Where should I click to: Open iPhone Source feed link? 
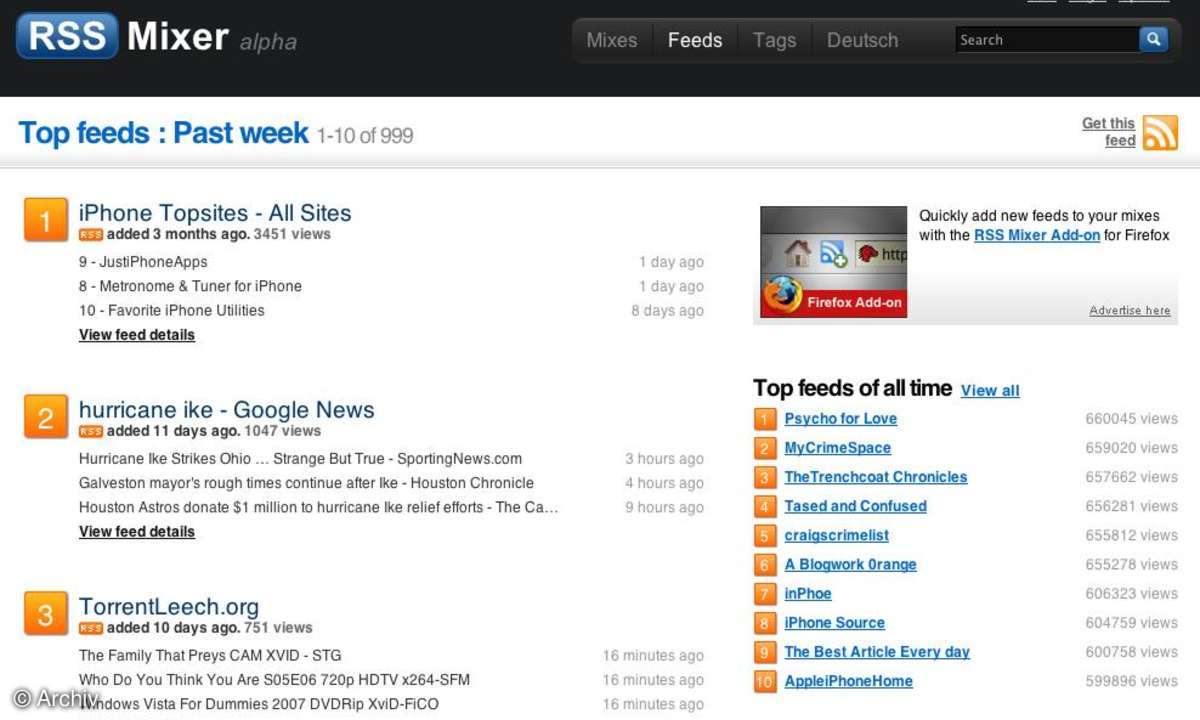pos(834,623)
